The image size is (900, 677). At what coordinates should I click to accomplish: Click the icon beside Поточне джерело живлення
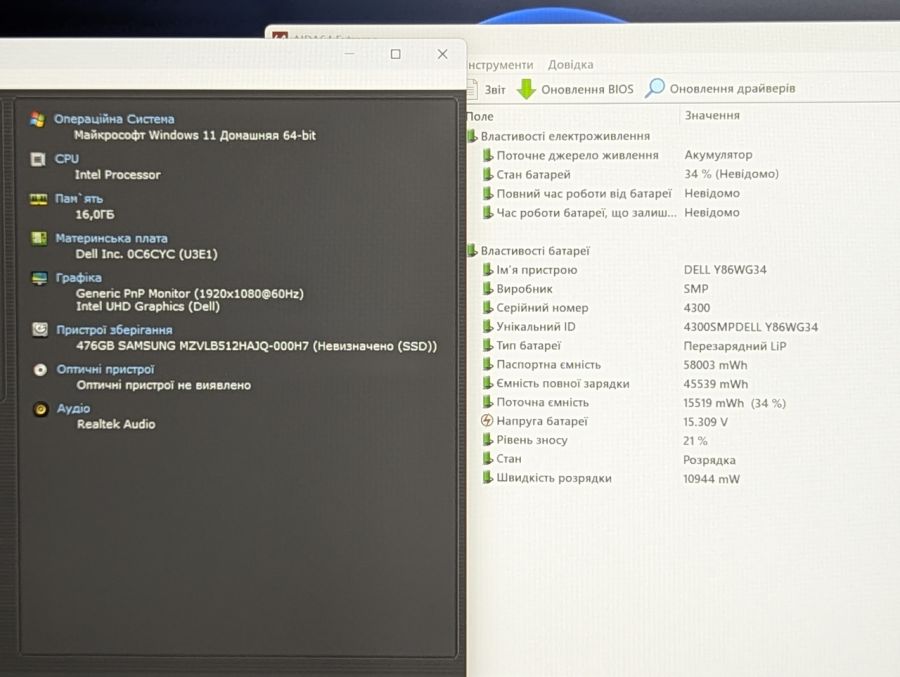488,155
